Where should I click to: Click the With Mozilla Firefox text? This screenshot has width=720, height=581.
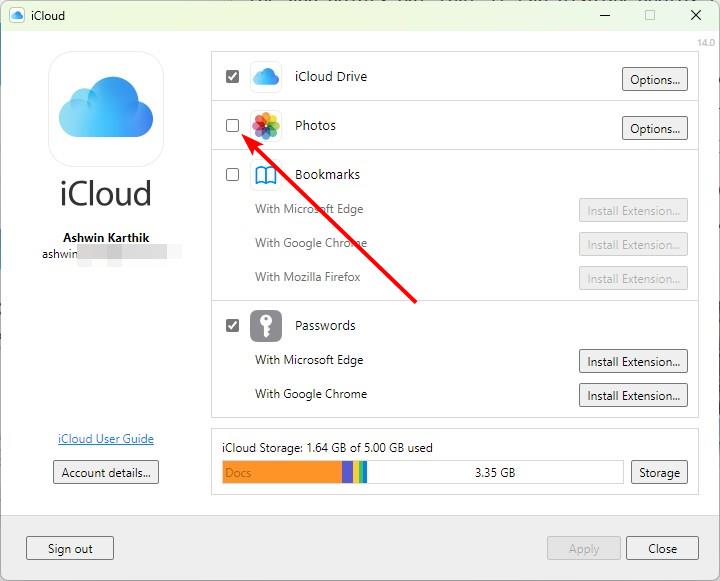308,277
